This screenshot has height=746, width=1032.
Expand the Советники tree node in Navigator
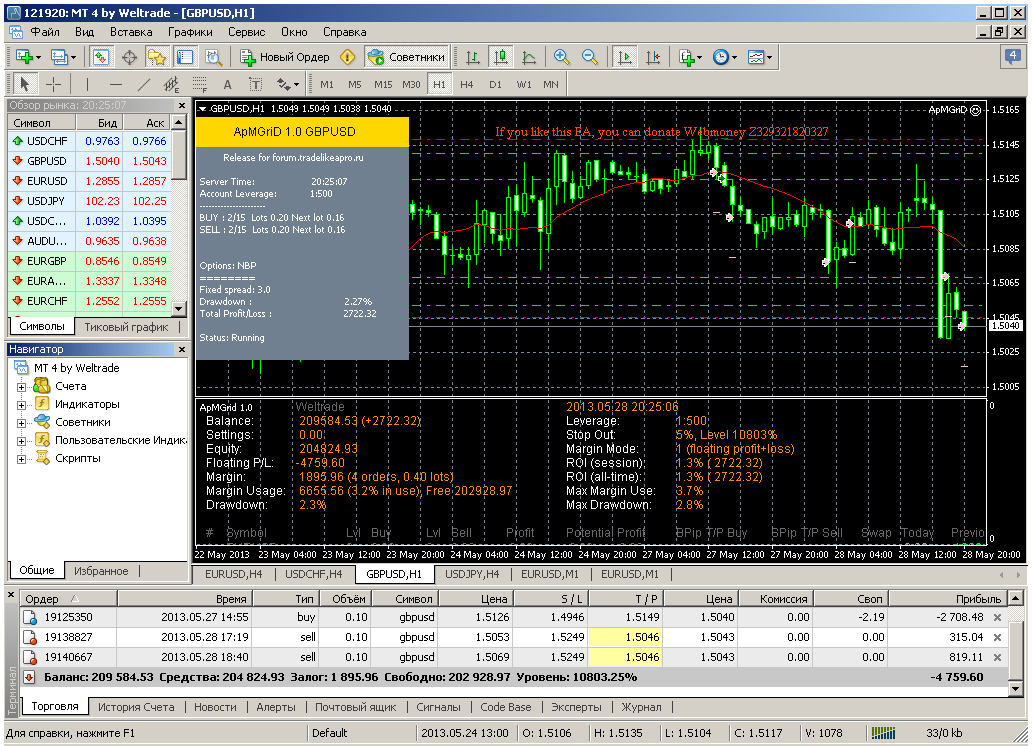[21, 423]
